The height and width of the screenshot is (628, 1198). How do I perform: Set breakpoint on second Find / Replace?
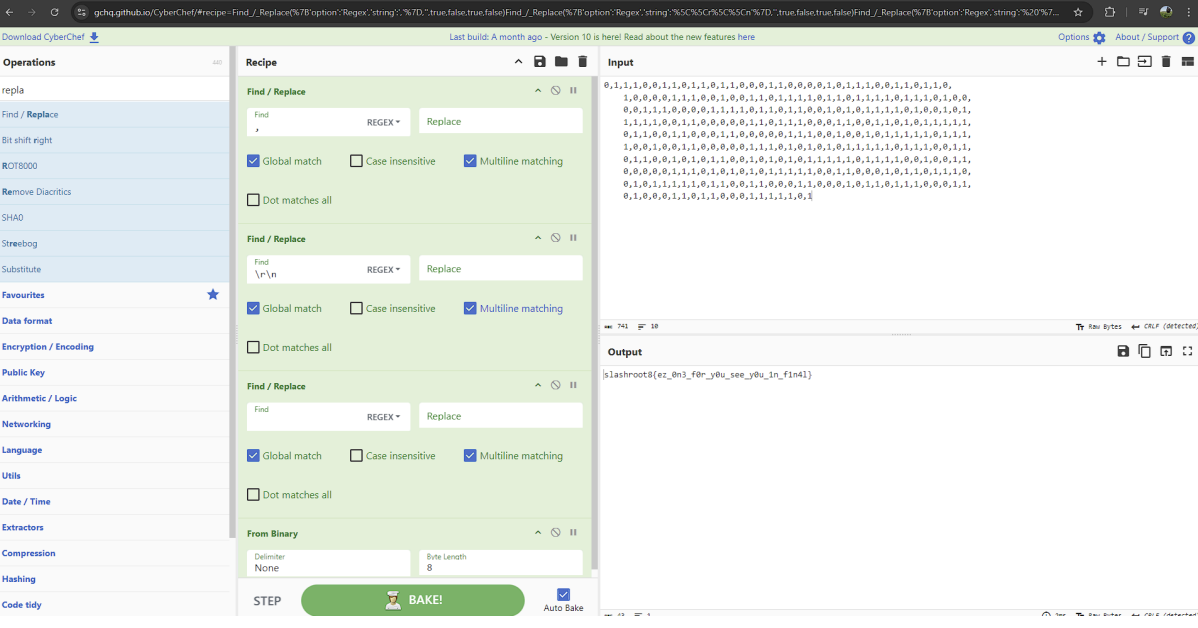573,238
